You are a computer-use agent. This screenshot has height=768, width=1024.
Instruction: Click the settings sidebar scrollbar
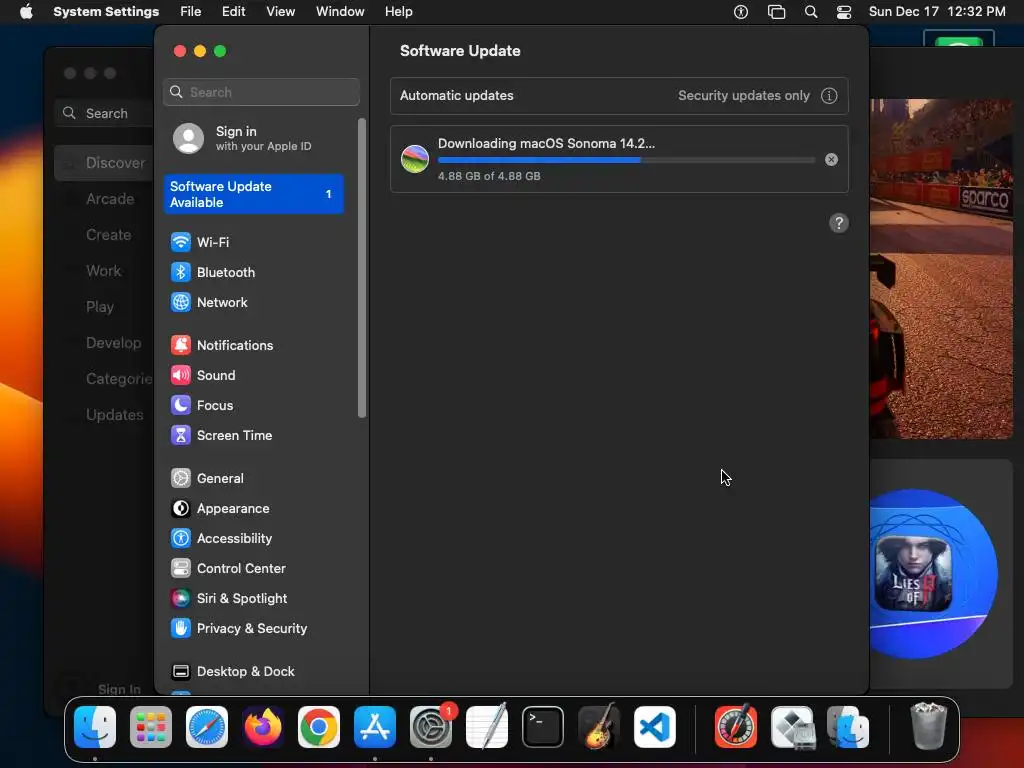[362, 268]
